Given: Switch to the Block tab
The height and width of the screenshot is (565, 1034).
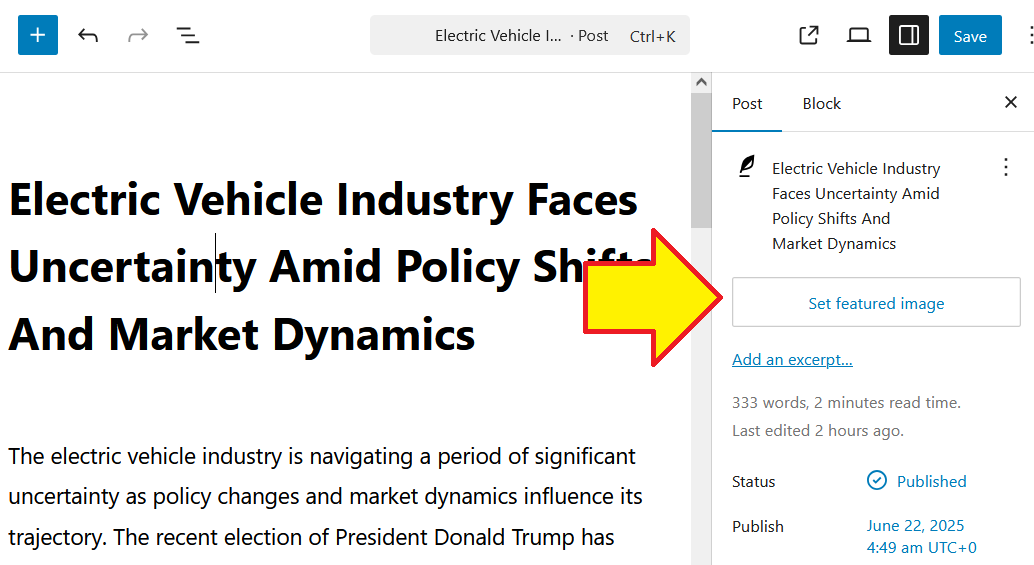Looking at the screenshot, I should [x=822, y=104].
